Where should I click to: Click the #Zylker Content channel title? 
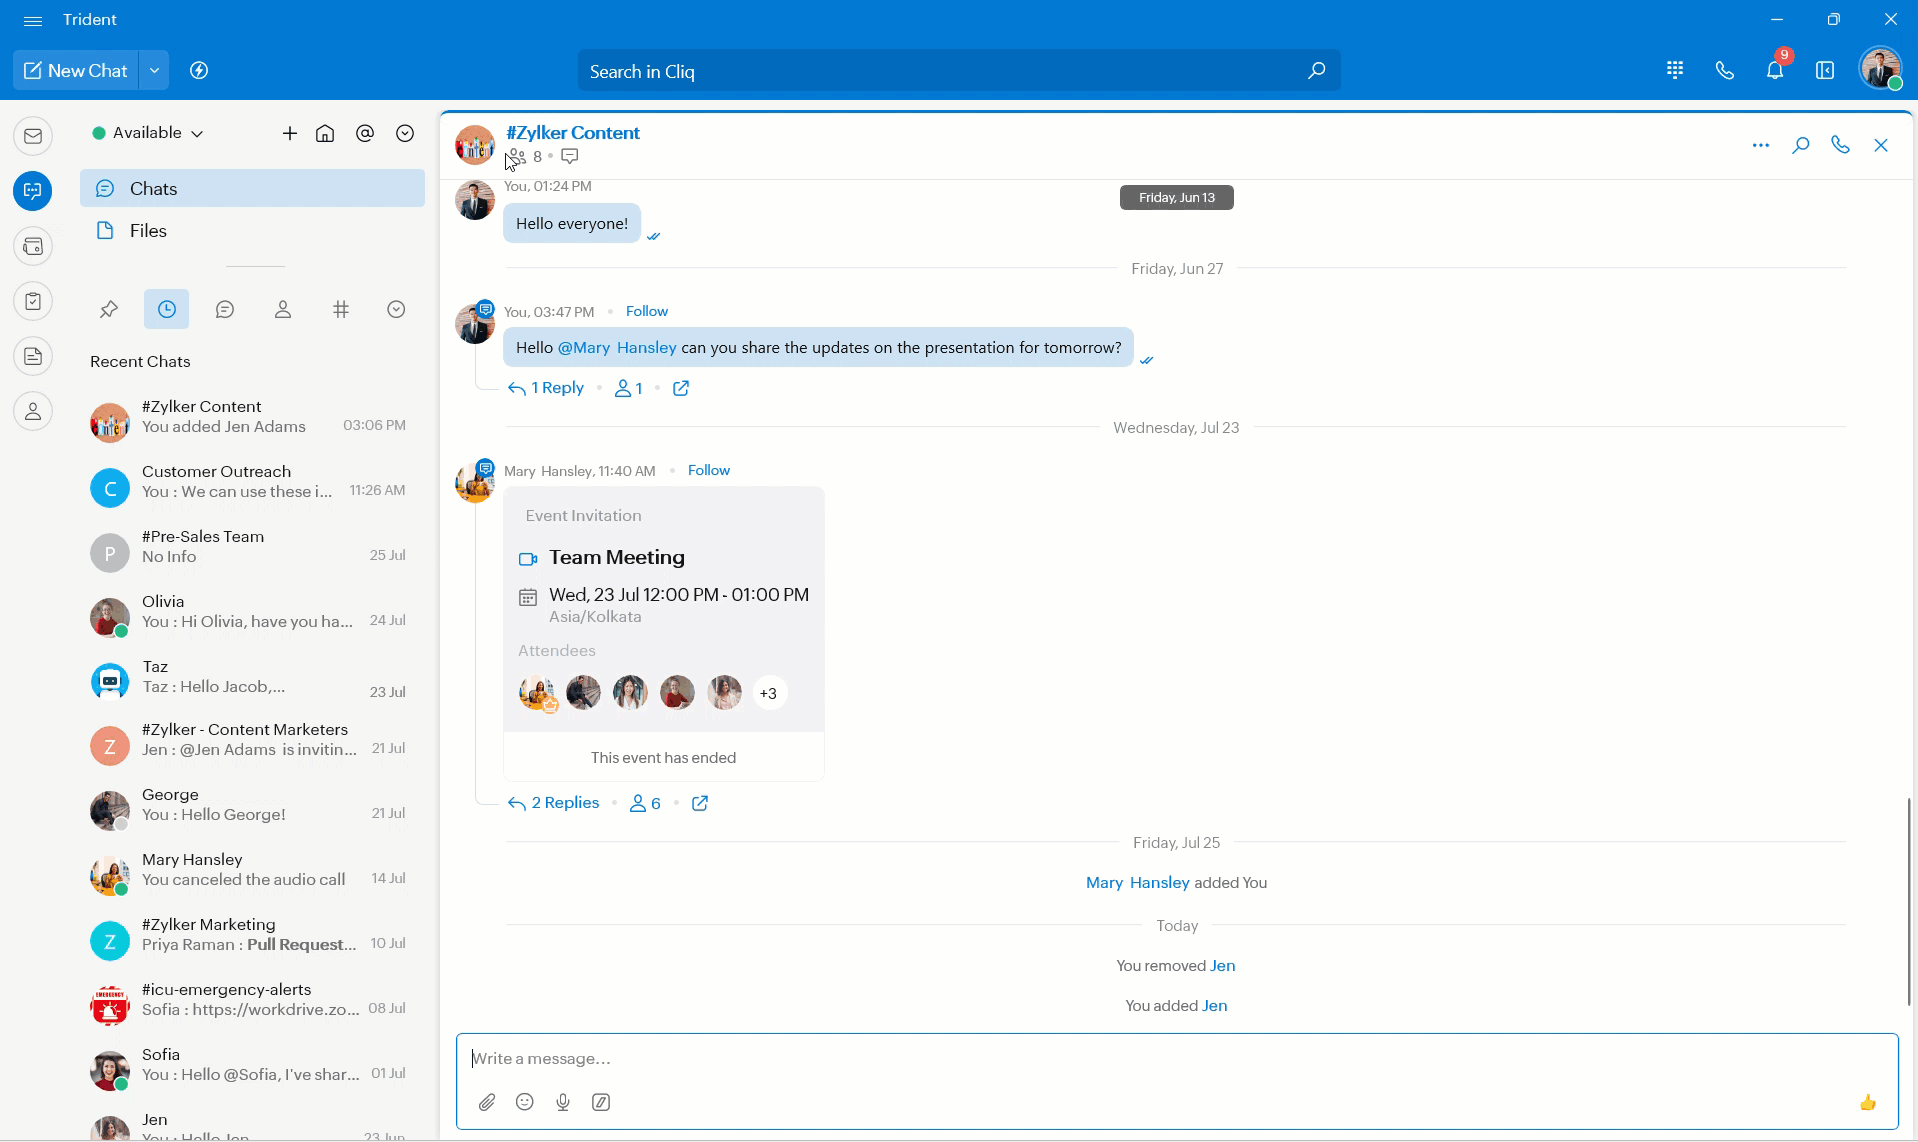click(573, 133)
